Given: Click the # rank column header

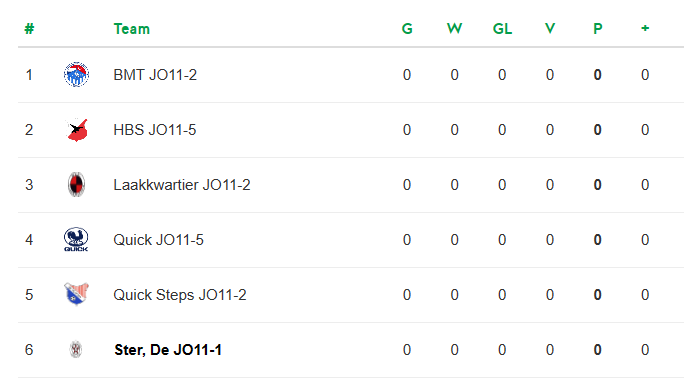Looking at the screenshot, I should [29, 29].
